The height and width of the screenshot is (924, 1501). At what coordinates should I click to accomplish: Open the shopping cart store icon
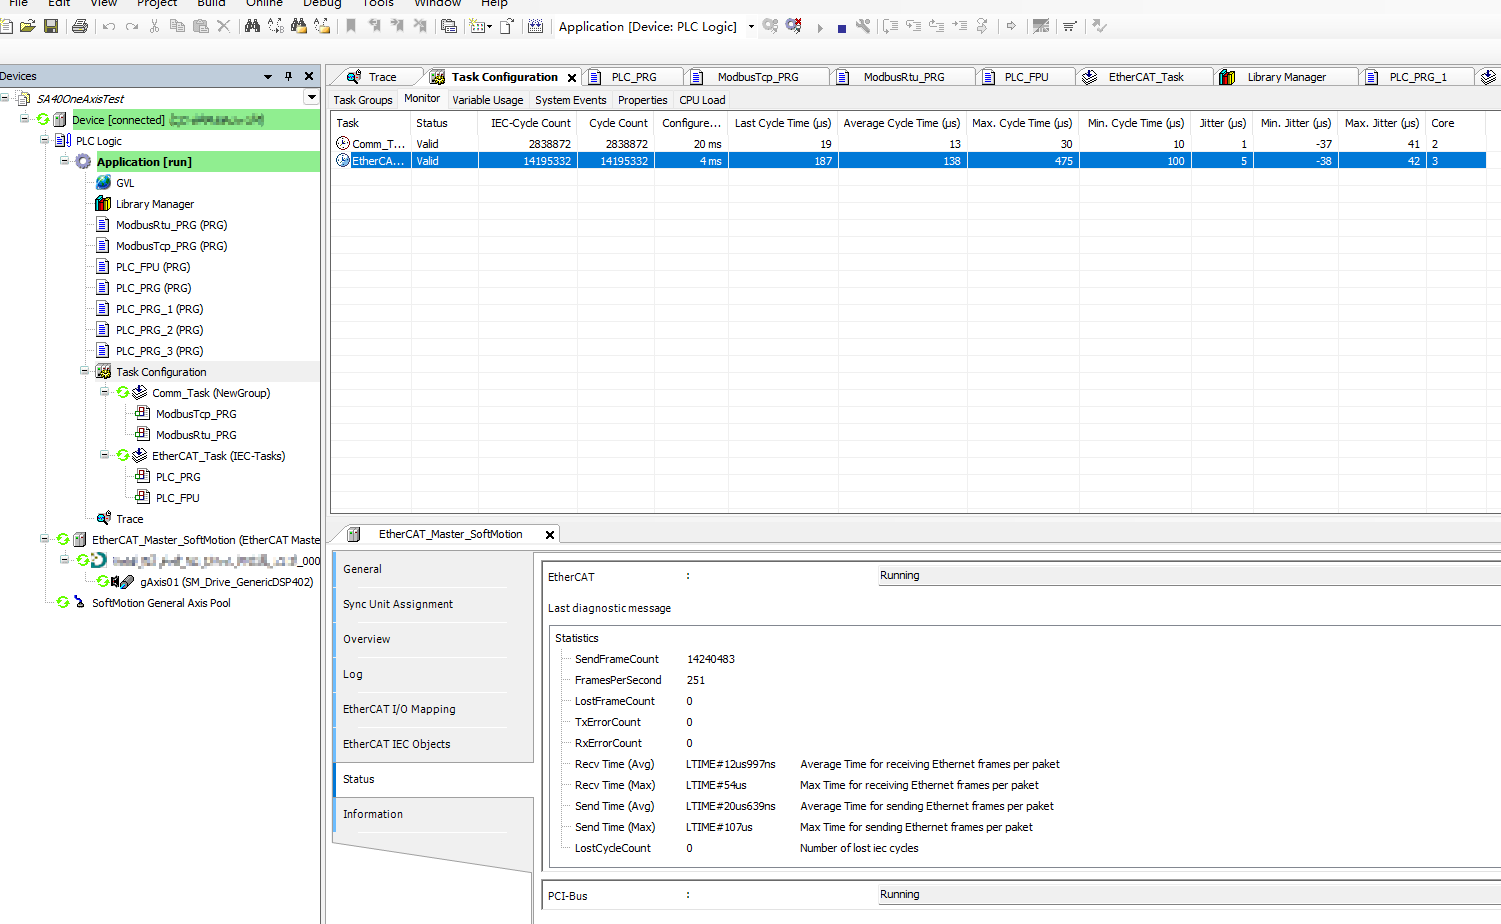tap(1069, 26)
